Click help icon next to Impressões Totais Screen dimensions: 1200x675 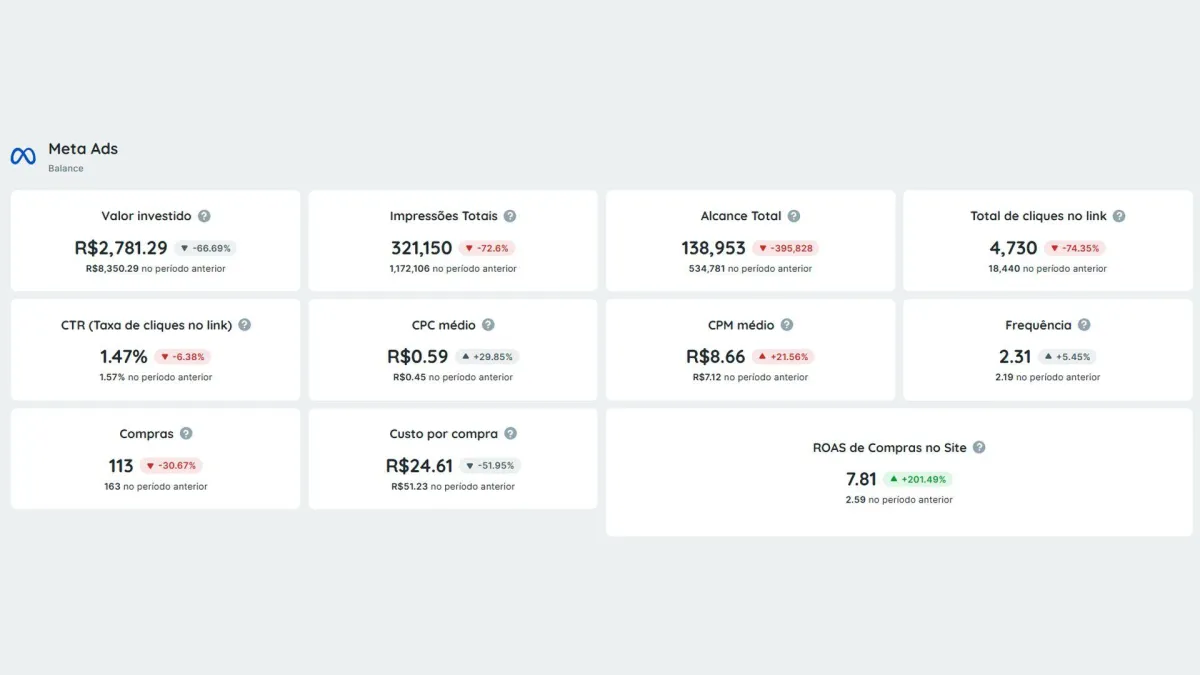click(x=510, y=216)
